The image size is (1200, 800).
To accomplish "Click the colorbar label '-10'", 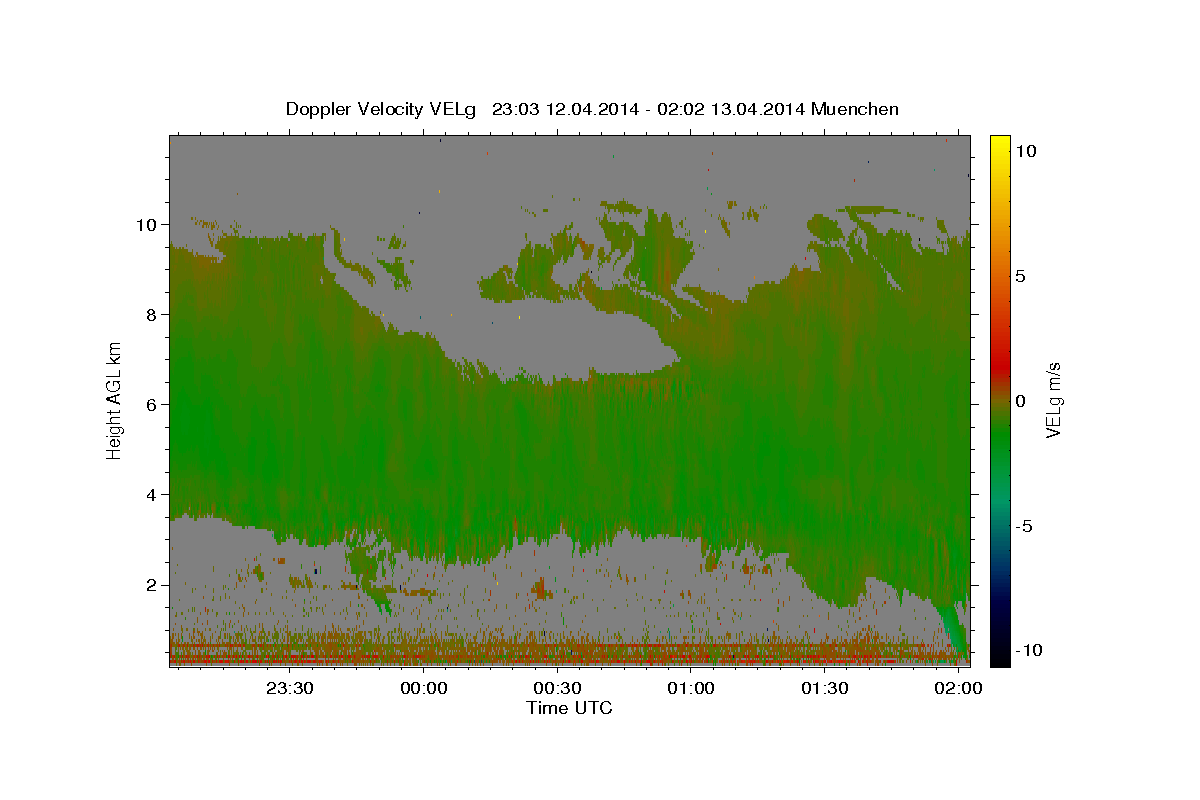I will click(x=1029, y=650).
